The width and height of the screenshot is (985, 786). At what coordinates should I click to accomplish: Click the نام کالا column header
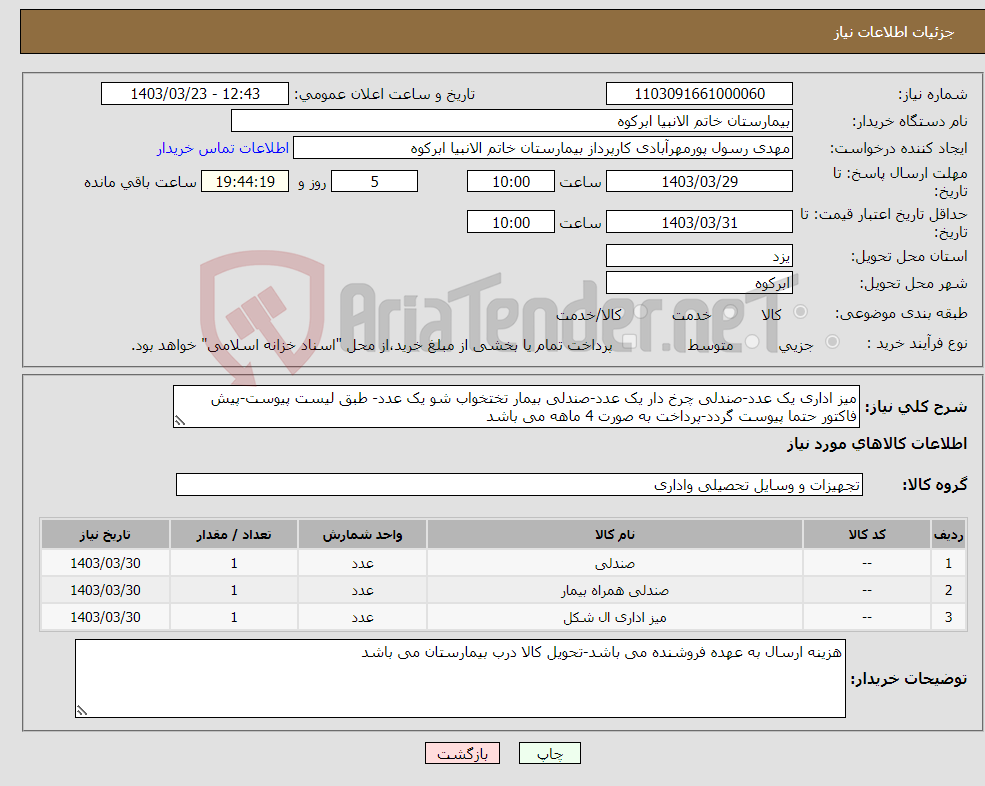coord(615,535)
